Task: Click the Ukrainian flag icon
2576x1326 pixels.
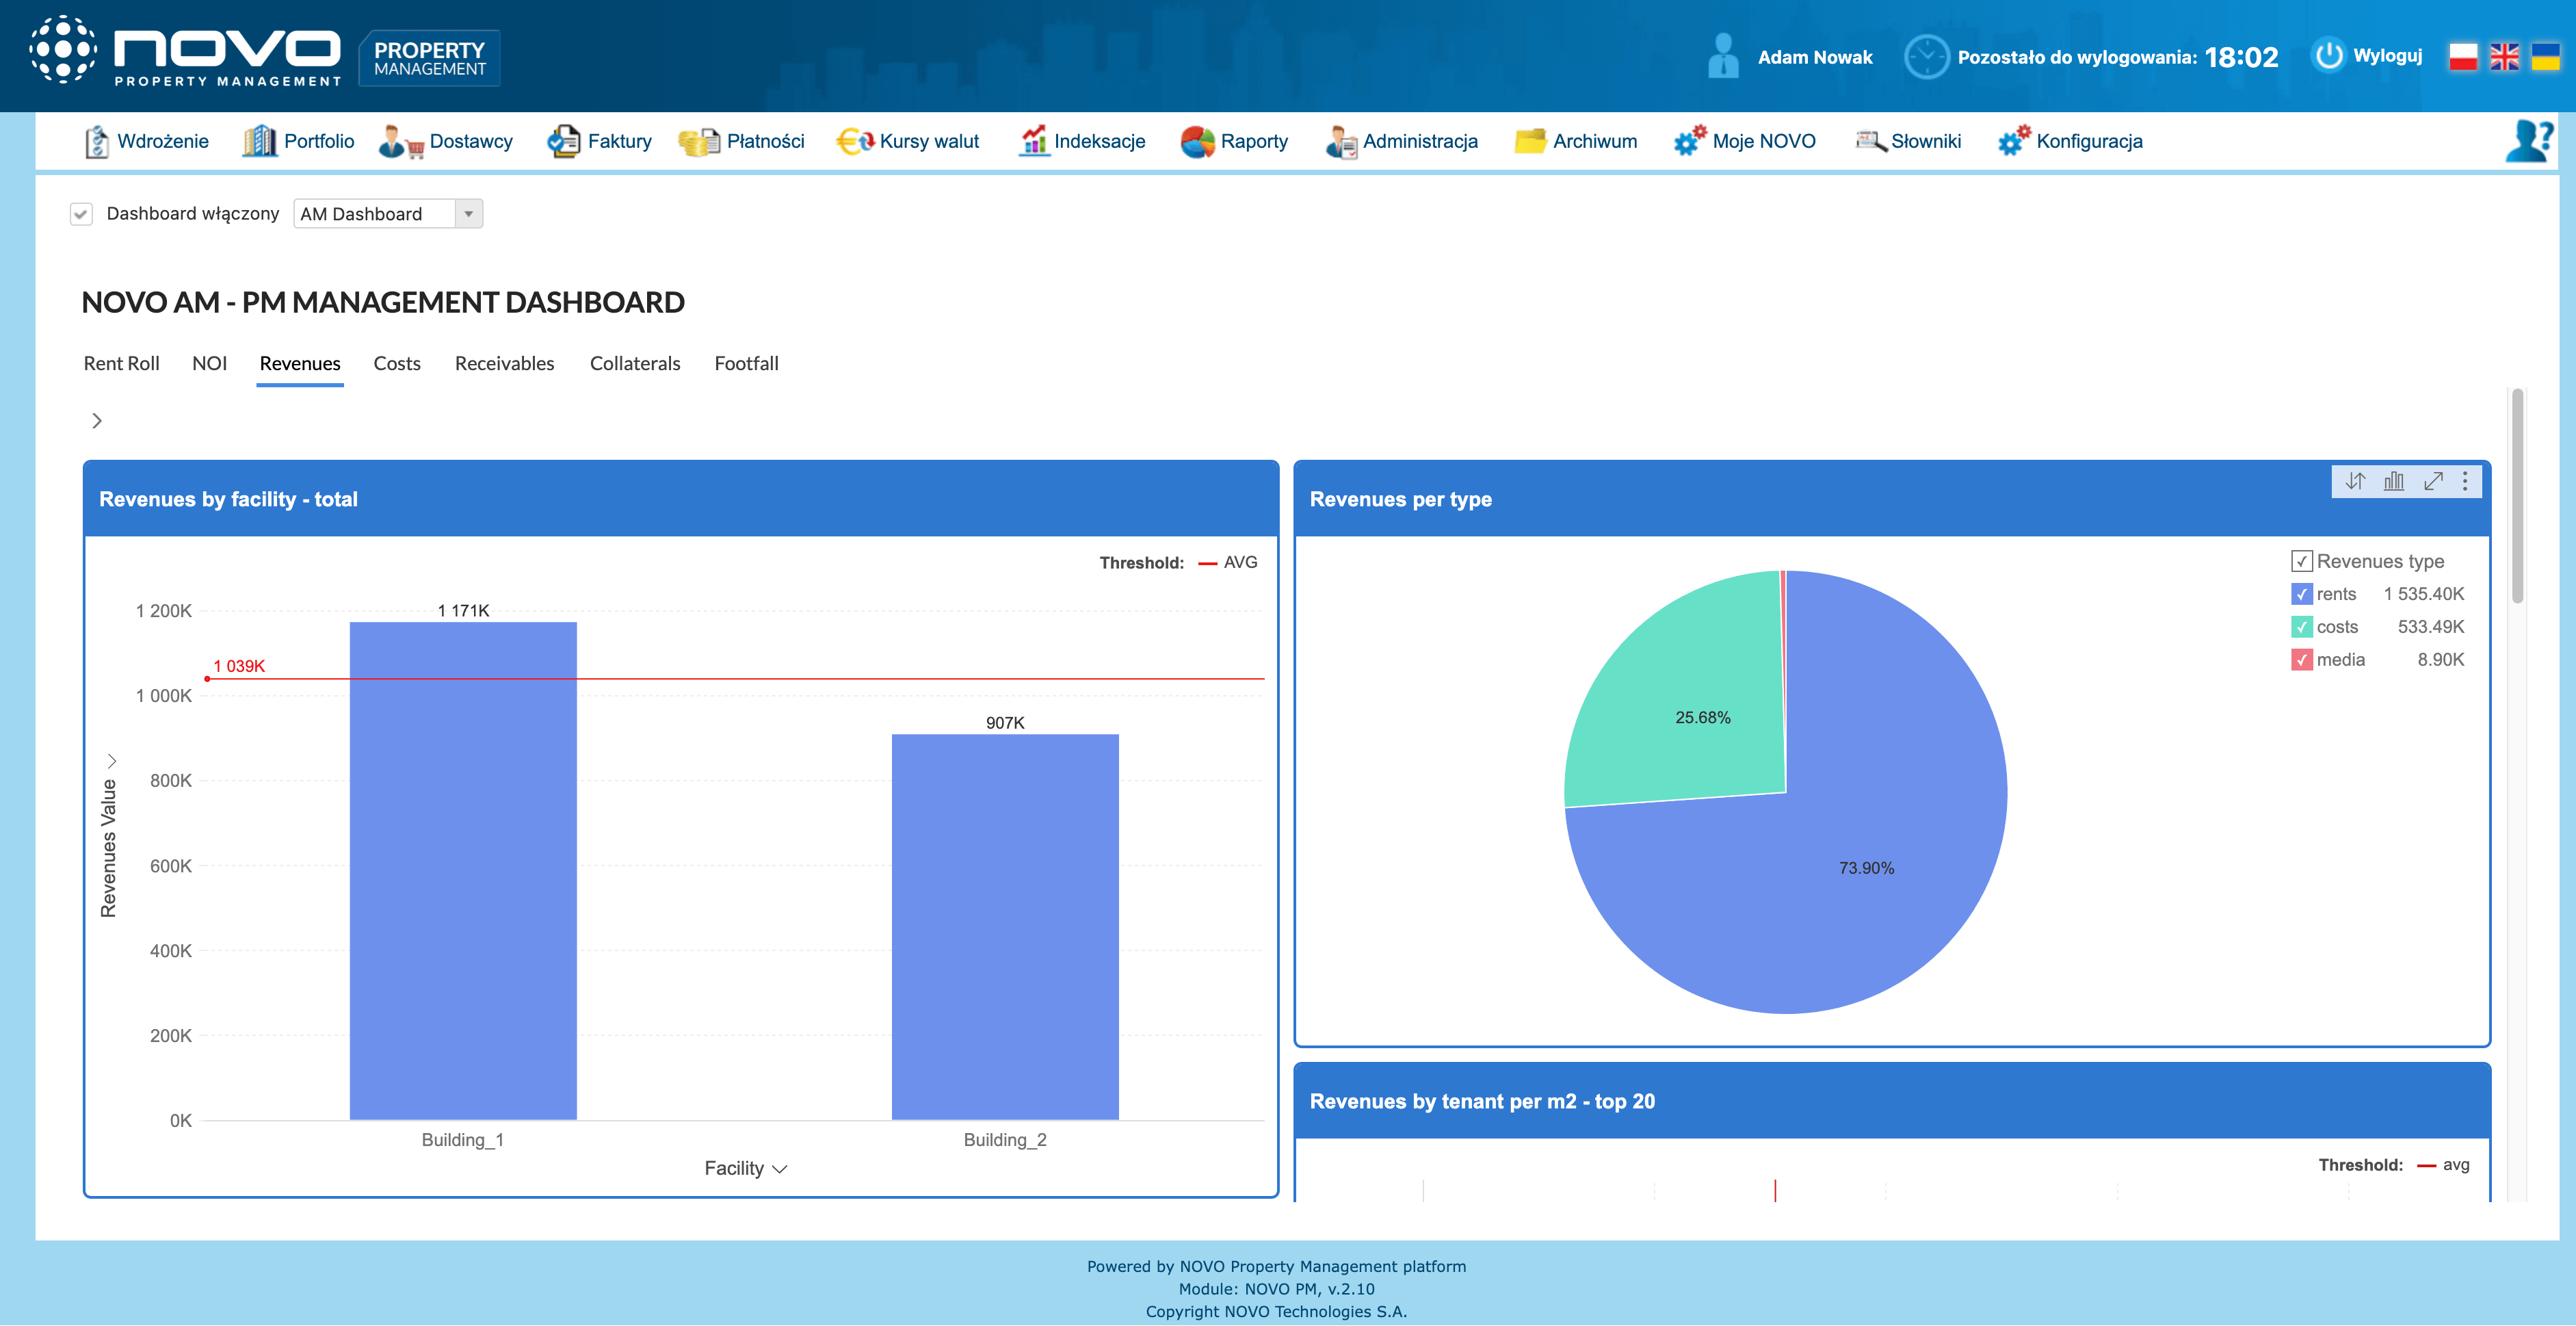Action: [2545, 57]
